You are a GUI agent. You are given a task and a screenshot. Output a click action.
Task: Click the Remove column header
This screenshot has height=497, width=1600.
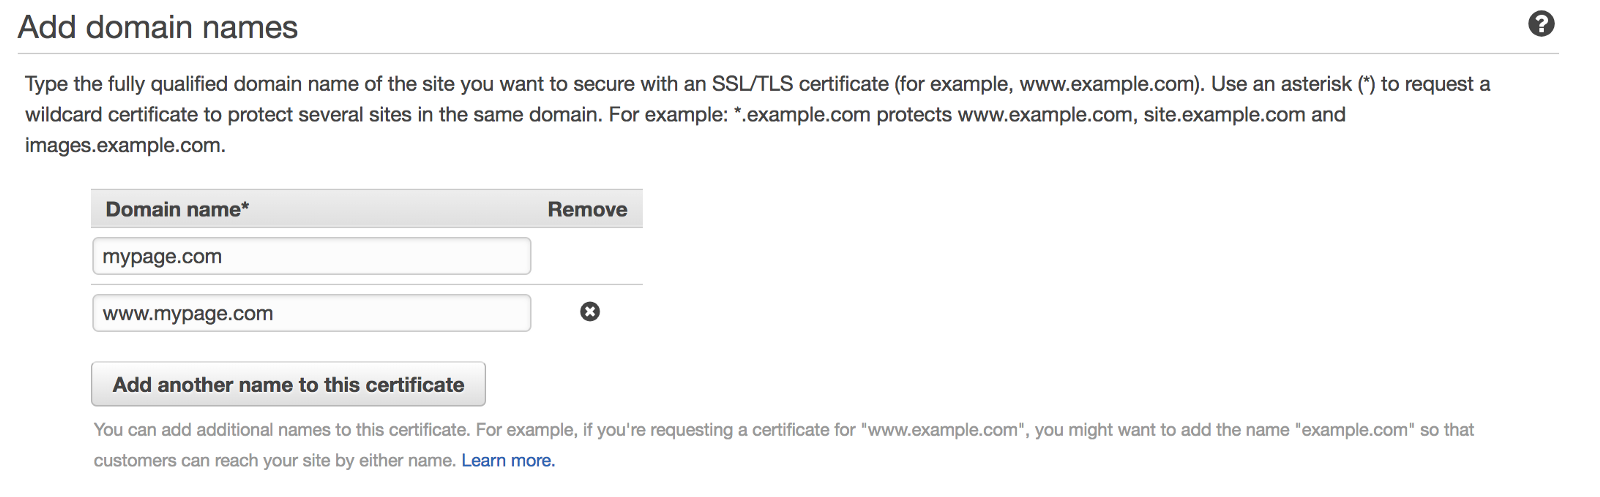[x=587, y=209]
